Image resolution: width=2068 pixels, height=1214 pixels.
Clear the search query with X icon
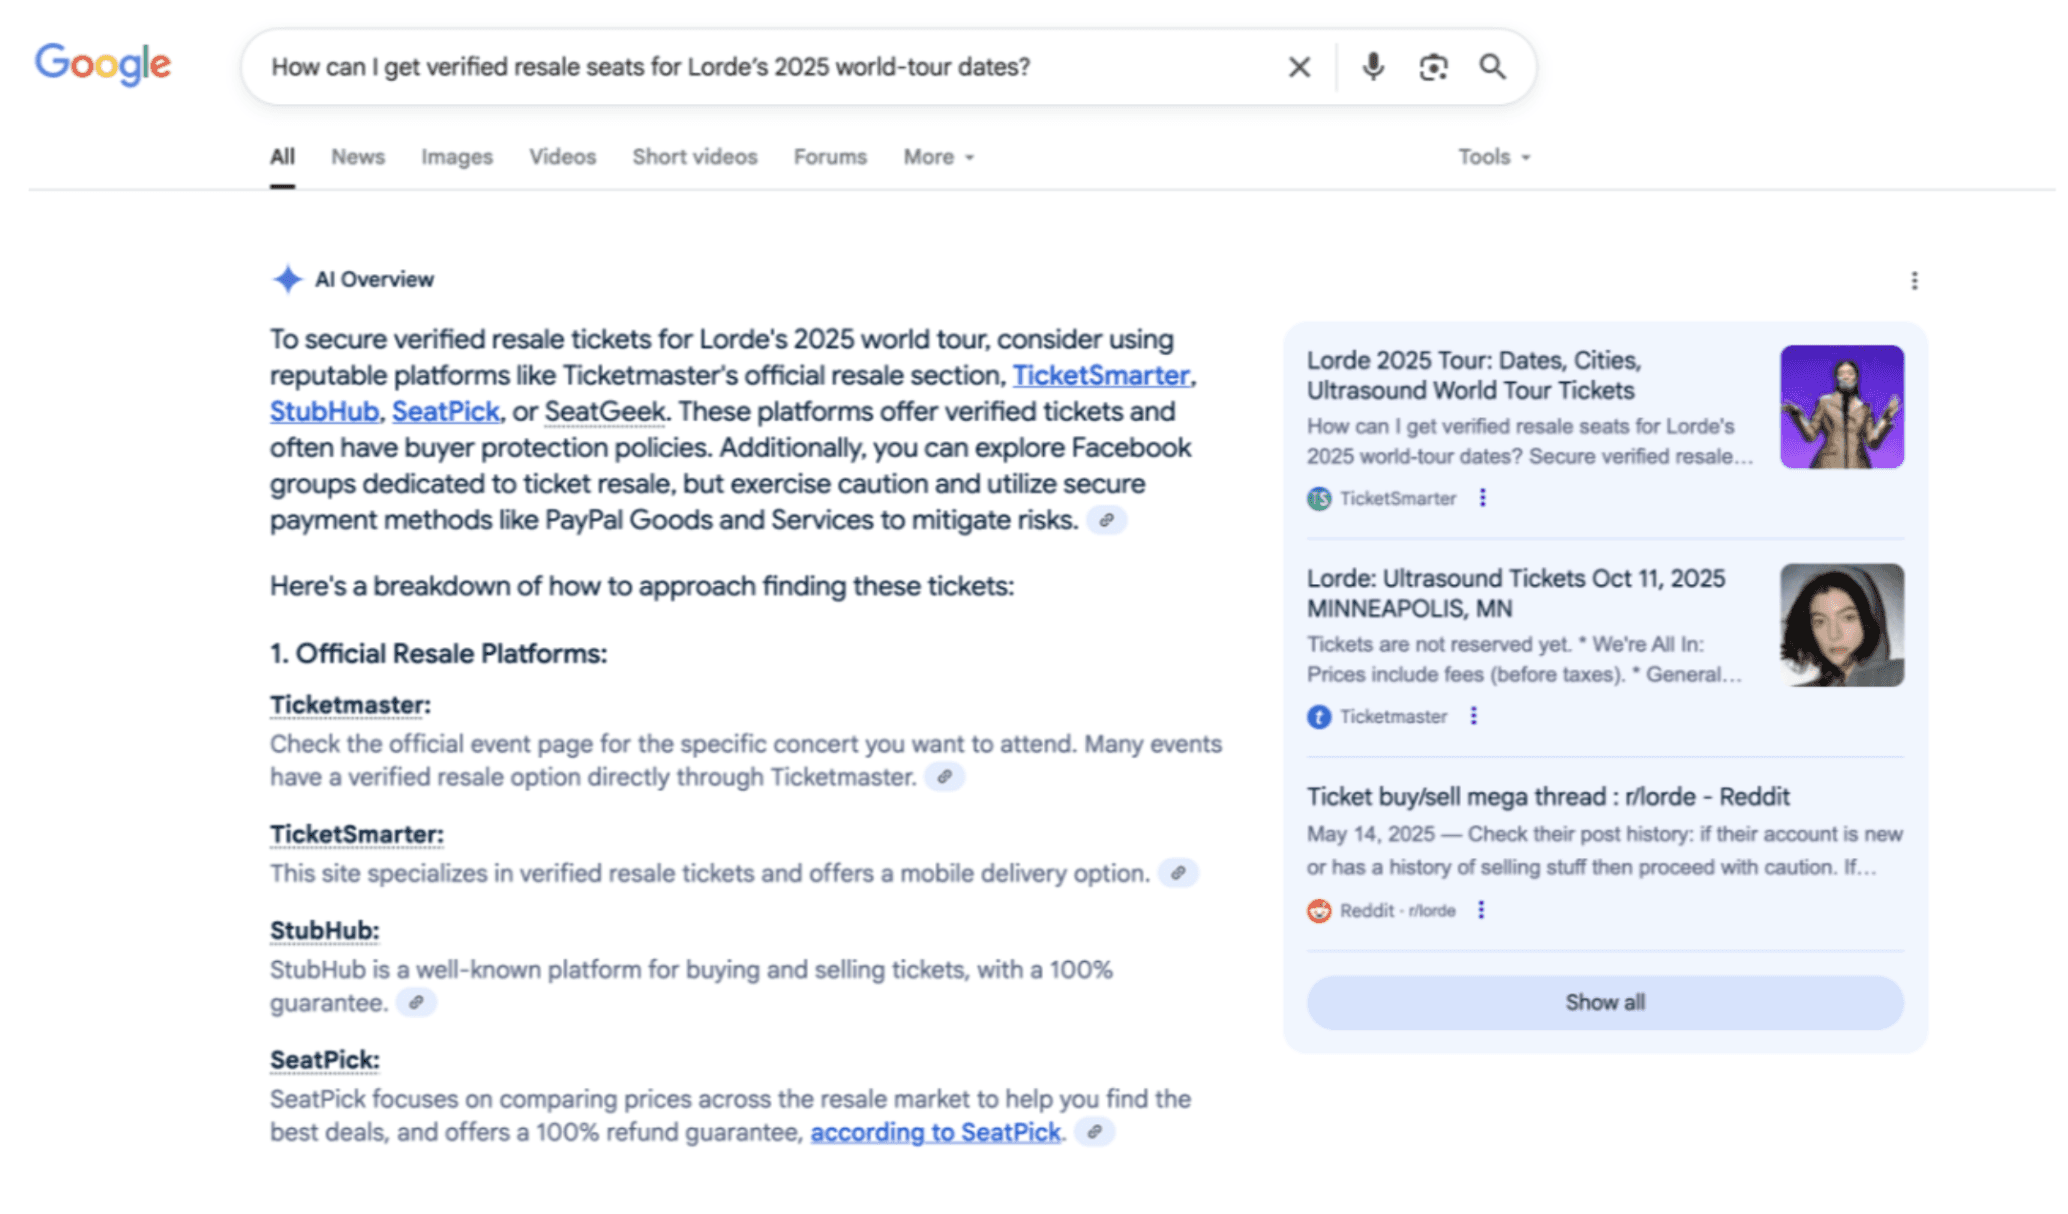[1299, 67]
